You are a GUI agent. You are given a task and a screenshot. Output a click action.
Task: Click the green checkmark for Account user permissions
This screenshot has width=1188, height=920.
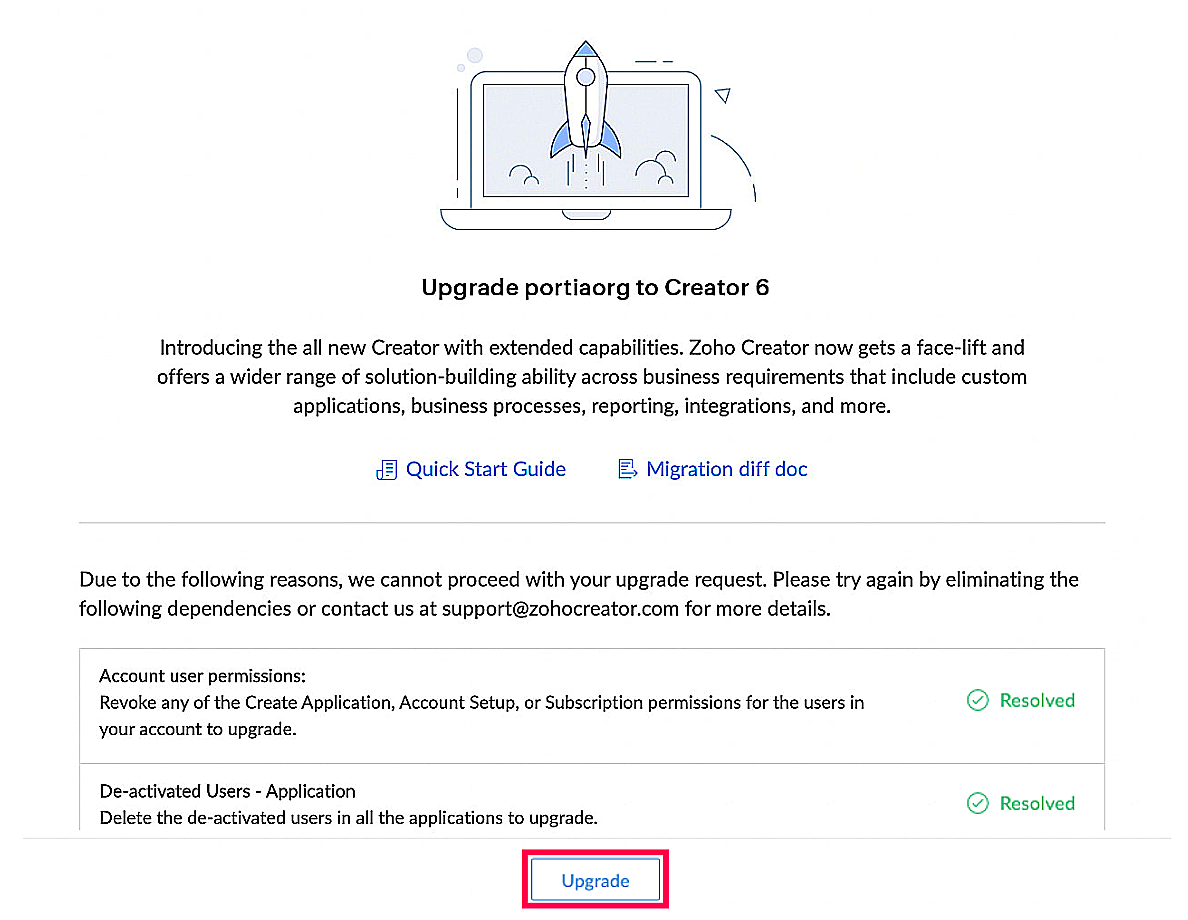(x=977, y=700)
